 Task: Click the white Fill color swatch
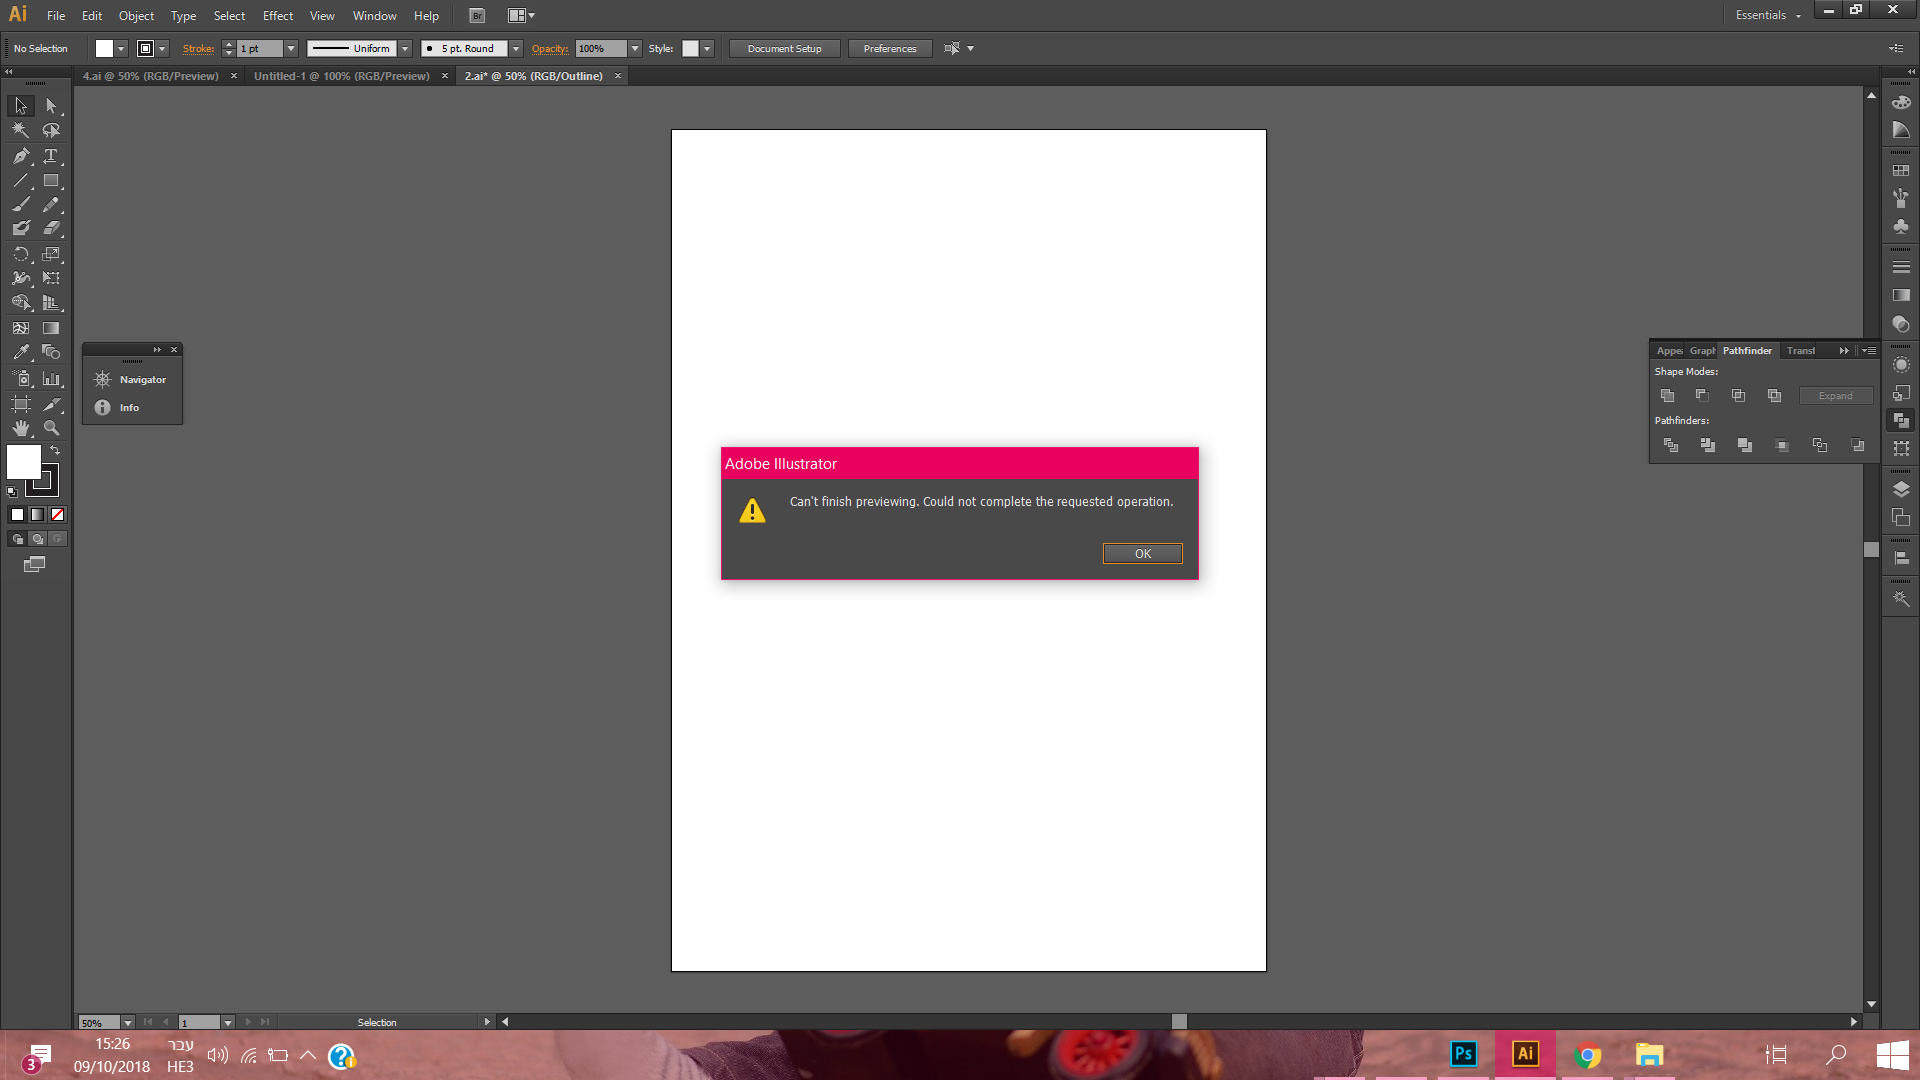24,461
